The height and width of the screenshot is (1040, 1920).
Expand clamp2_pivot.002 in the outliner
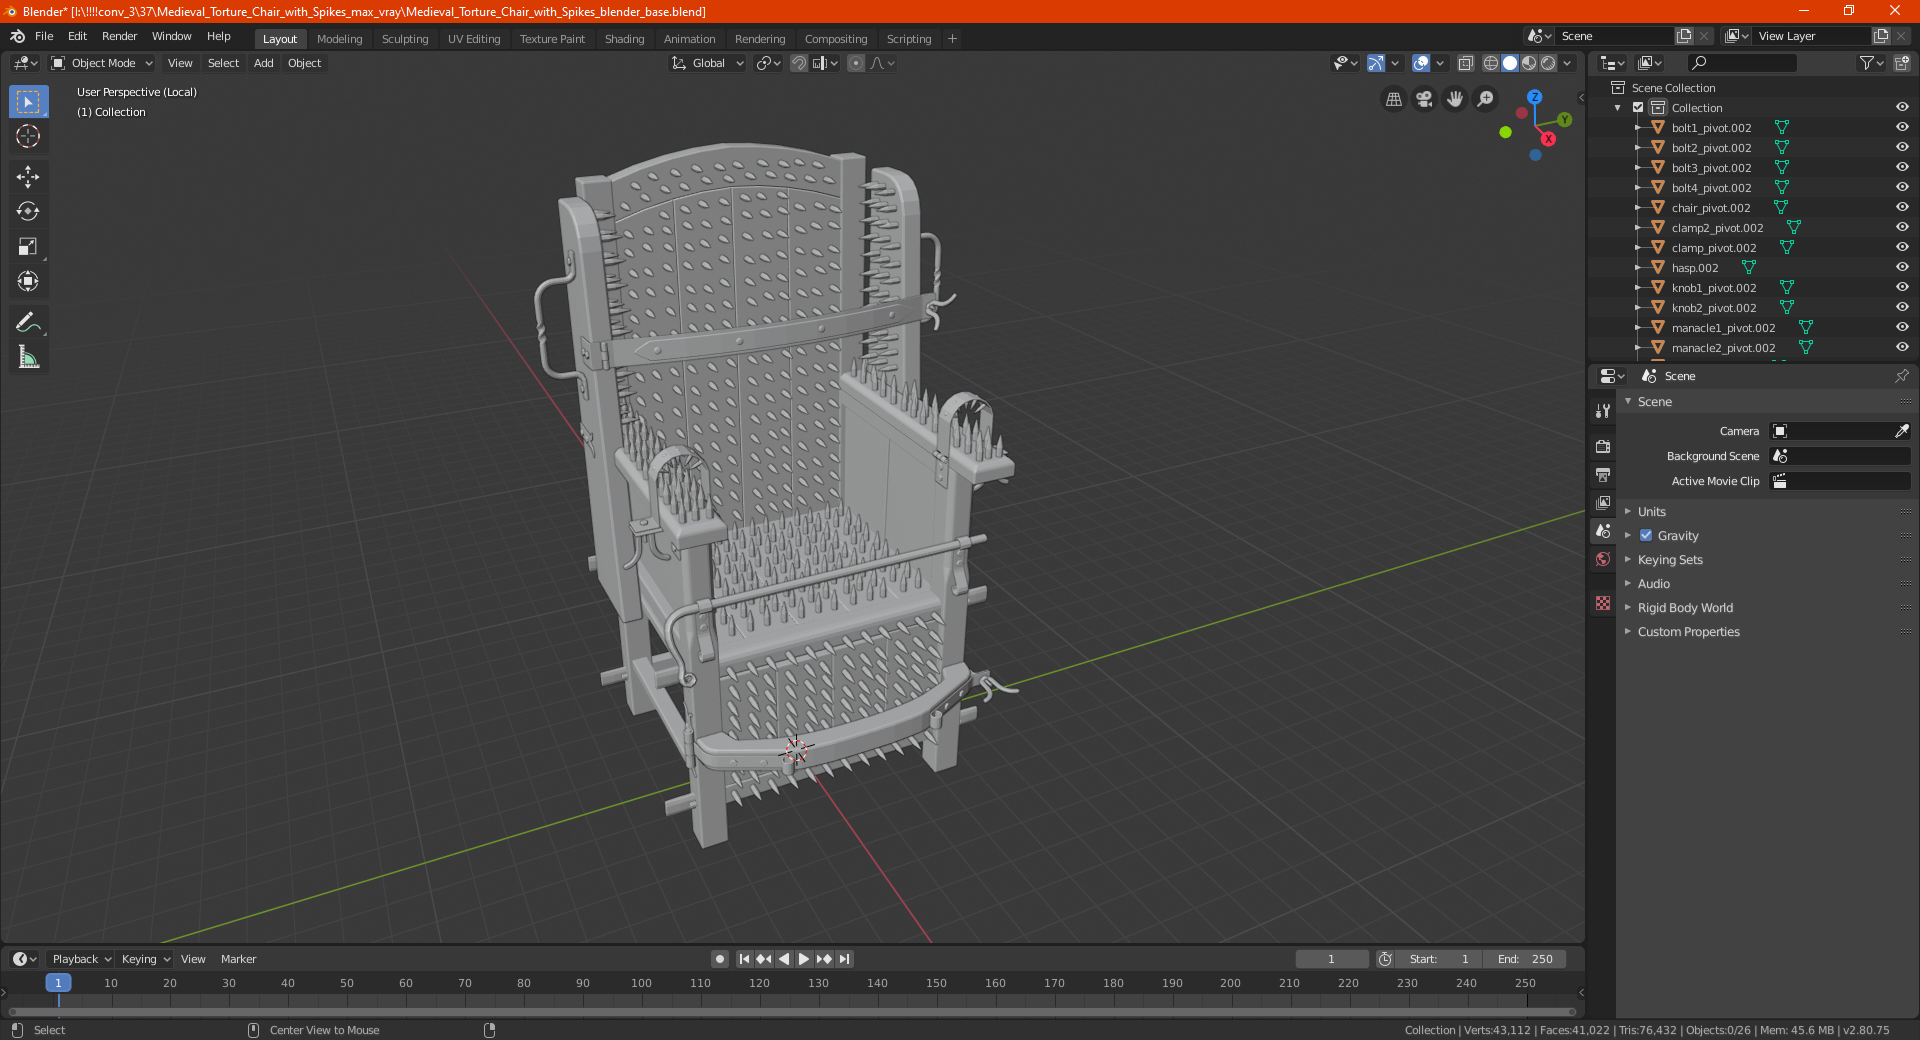point(1638,228)
